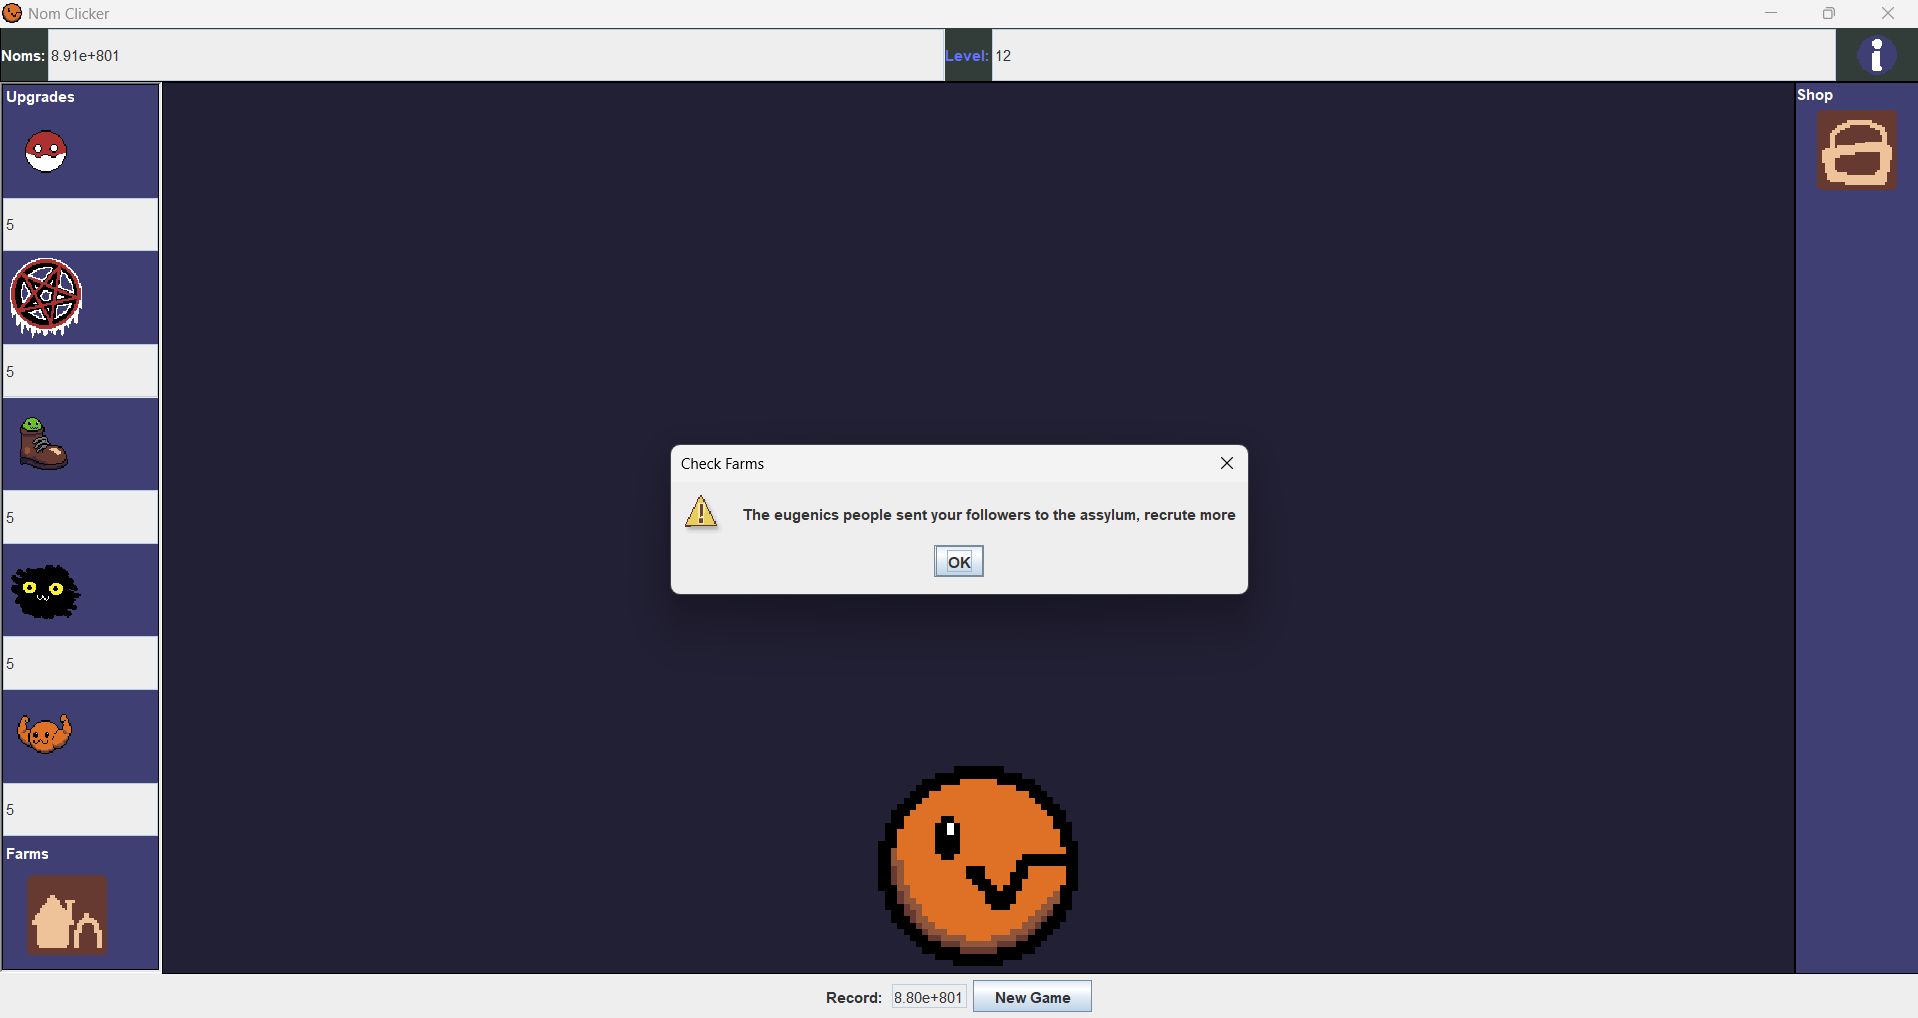Open the Shop backpack icon
This screenshot has height=1018, width=1918.
point(1857,151)
